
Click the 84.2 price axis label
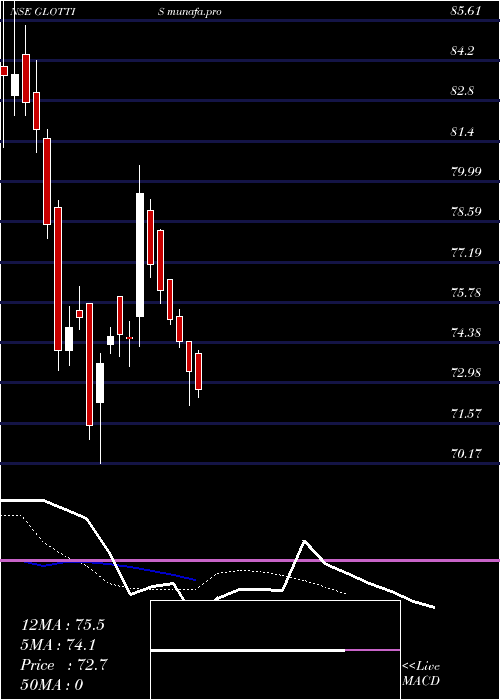click(464, 51)
